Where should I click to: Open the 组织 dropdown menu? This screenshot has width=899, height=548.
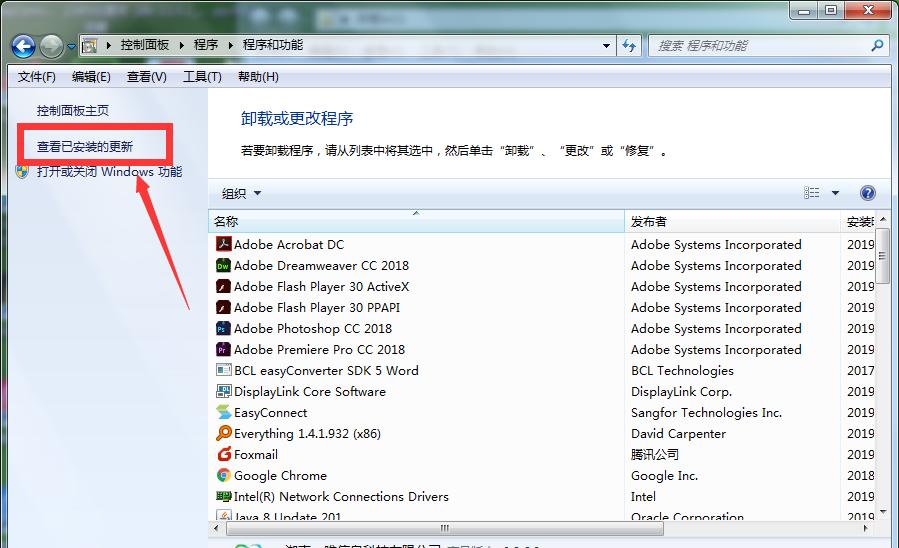(241, 194)
